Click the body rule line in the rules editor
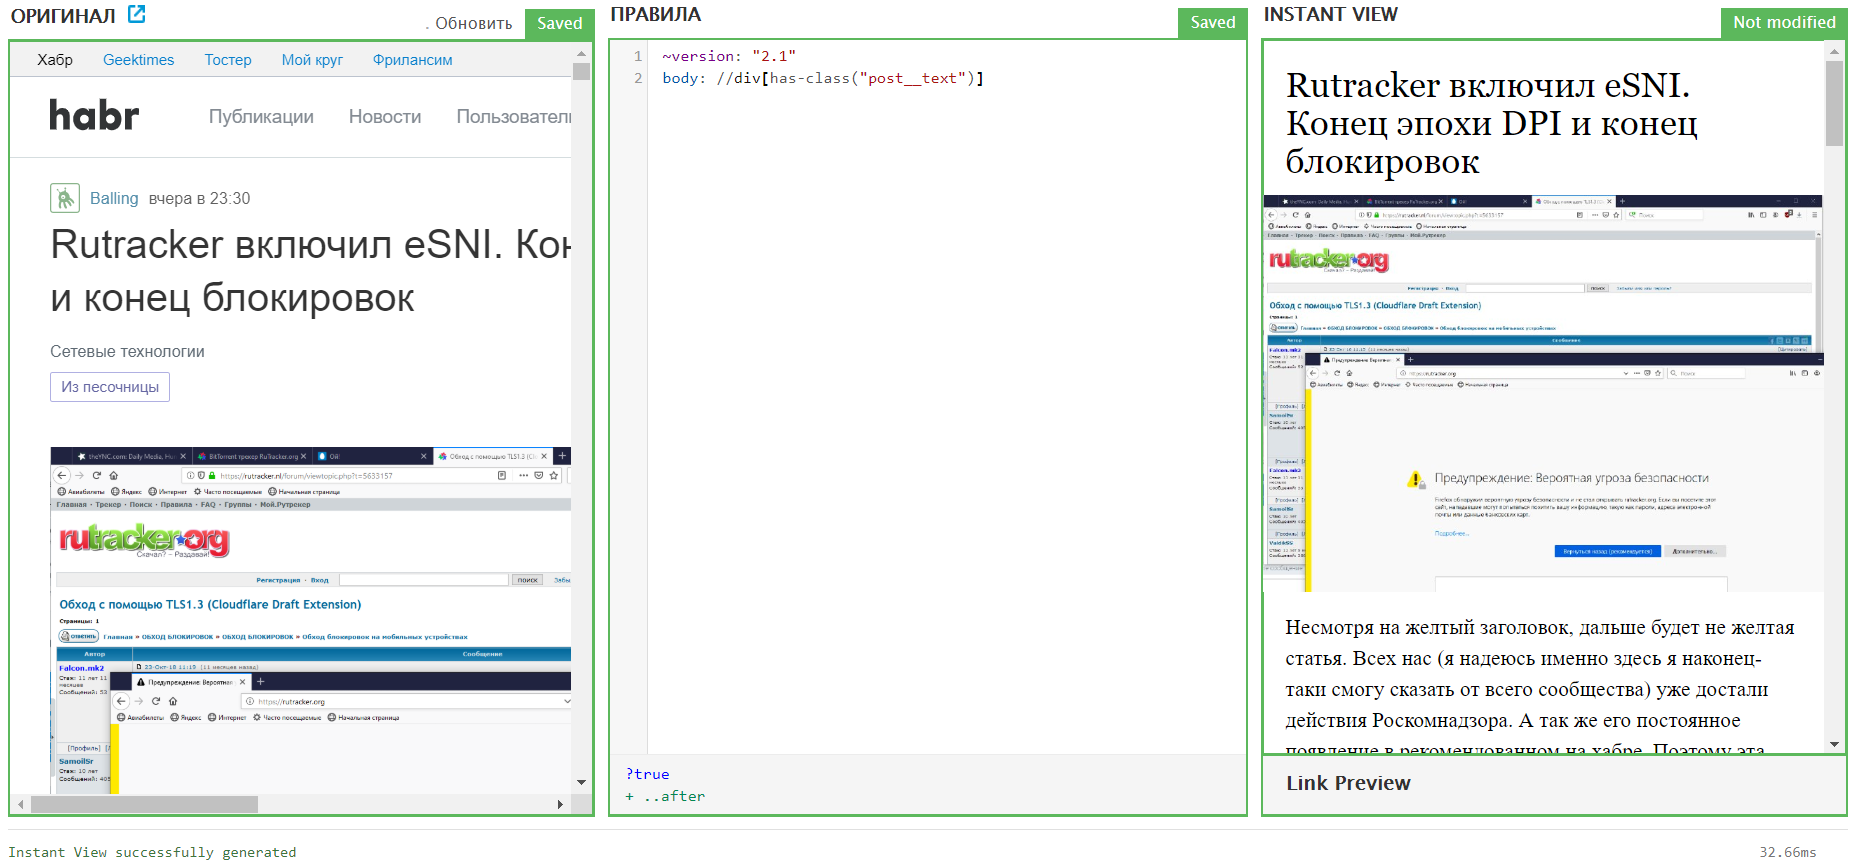 [823, 78]
